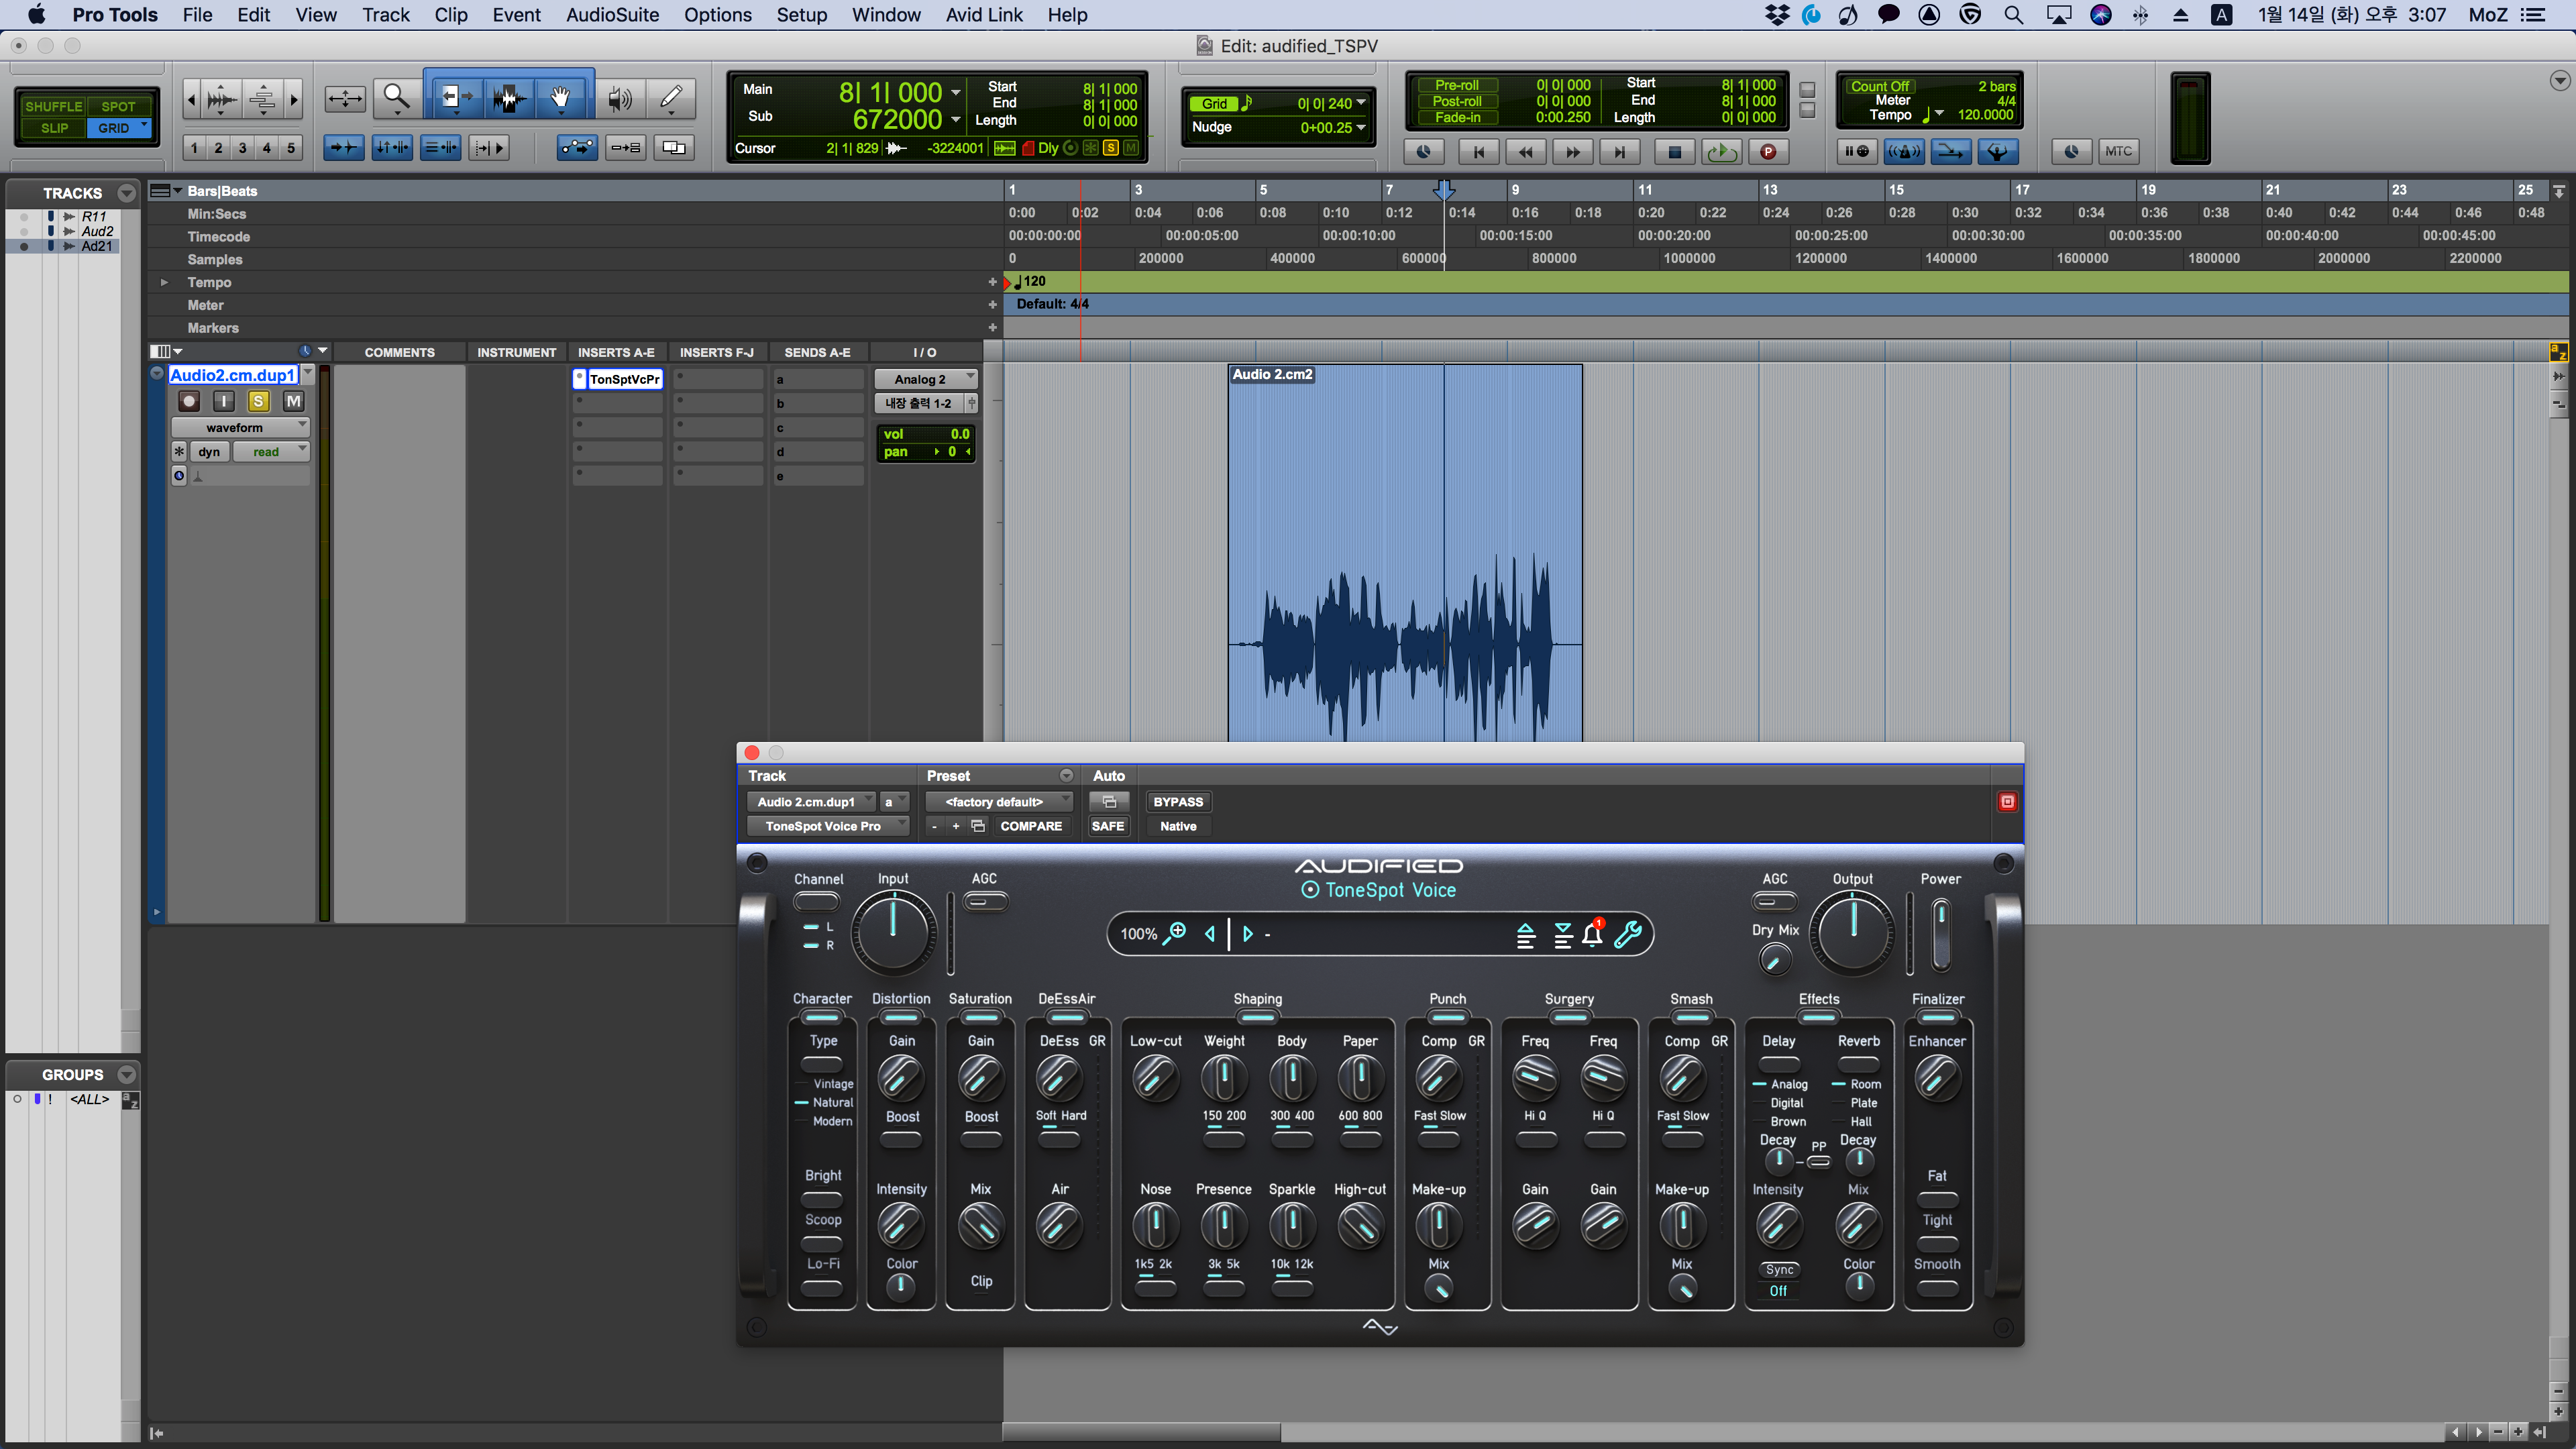Click the Count Off button
Screen dimensions: 2576x1449
tap(1879, 86)
